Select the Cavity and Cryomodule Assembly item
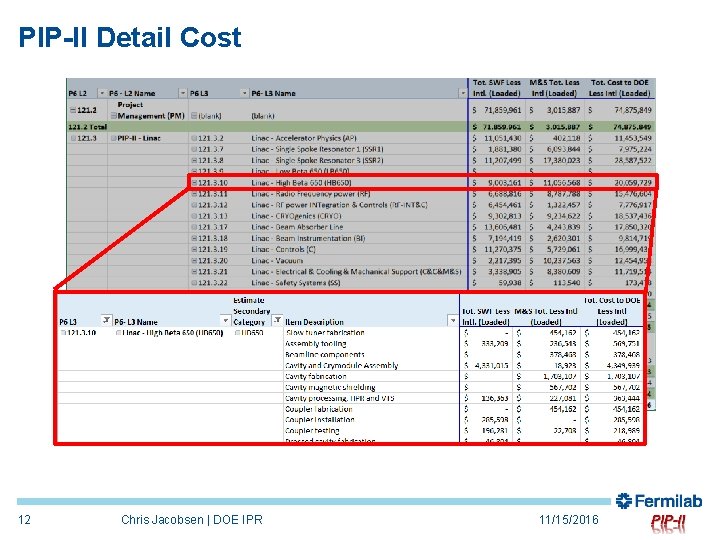The image size is (720, 540). click(x=341, y=366)
